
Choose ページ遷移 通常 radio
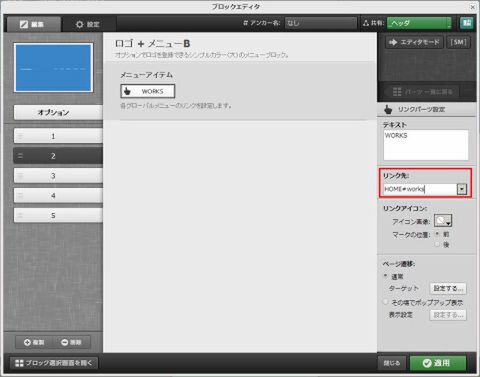[x=386, y=276]
